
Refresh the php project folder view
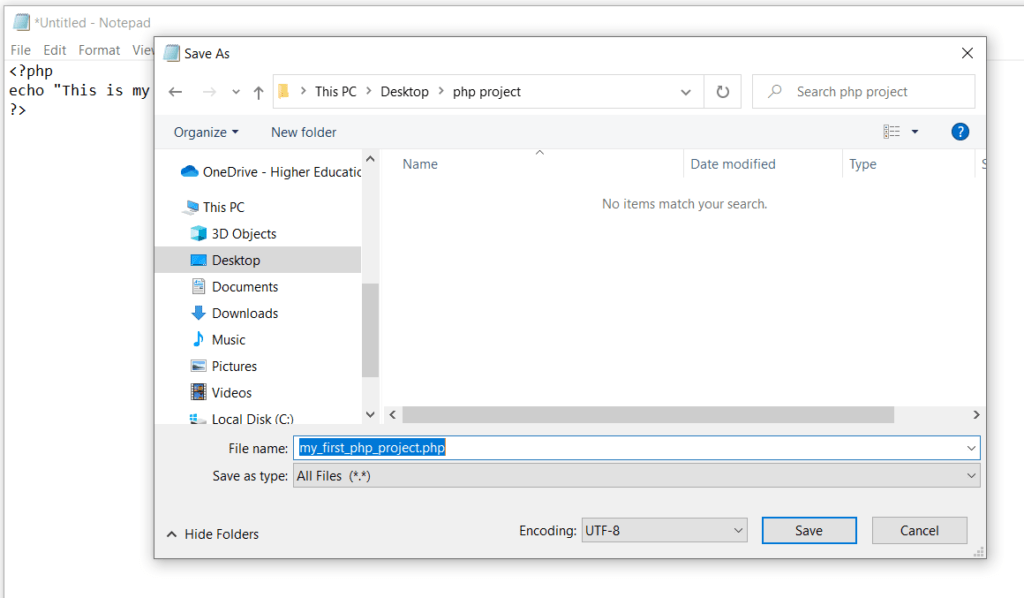coord(722,91)
